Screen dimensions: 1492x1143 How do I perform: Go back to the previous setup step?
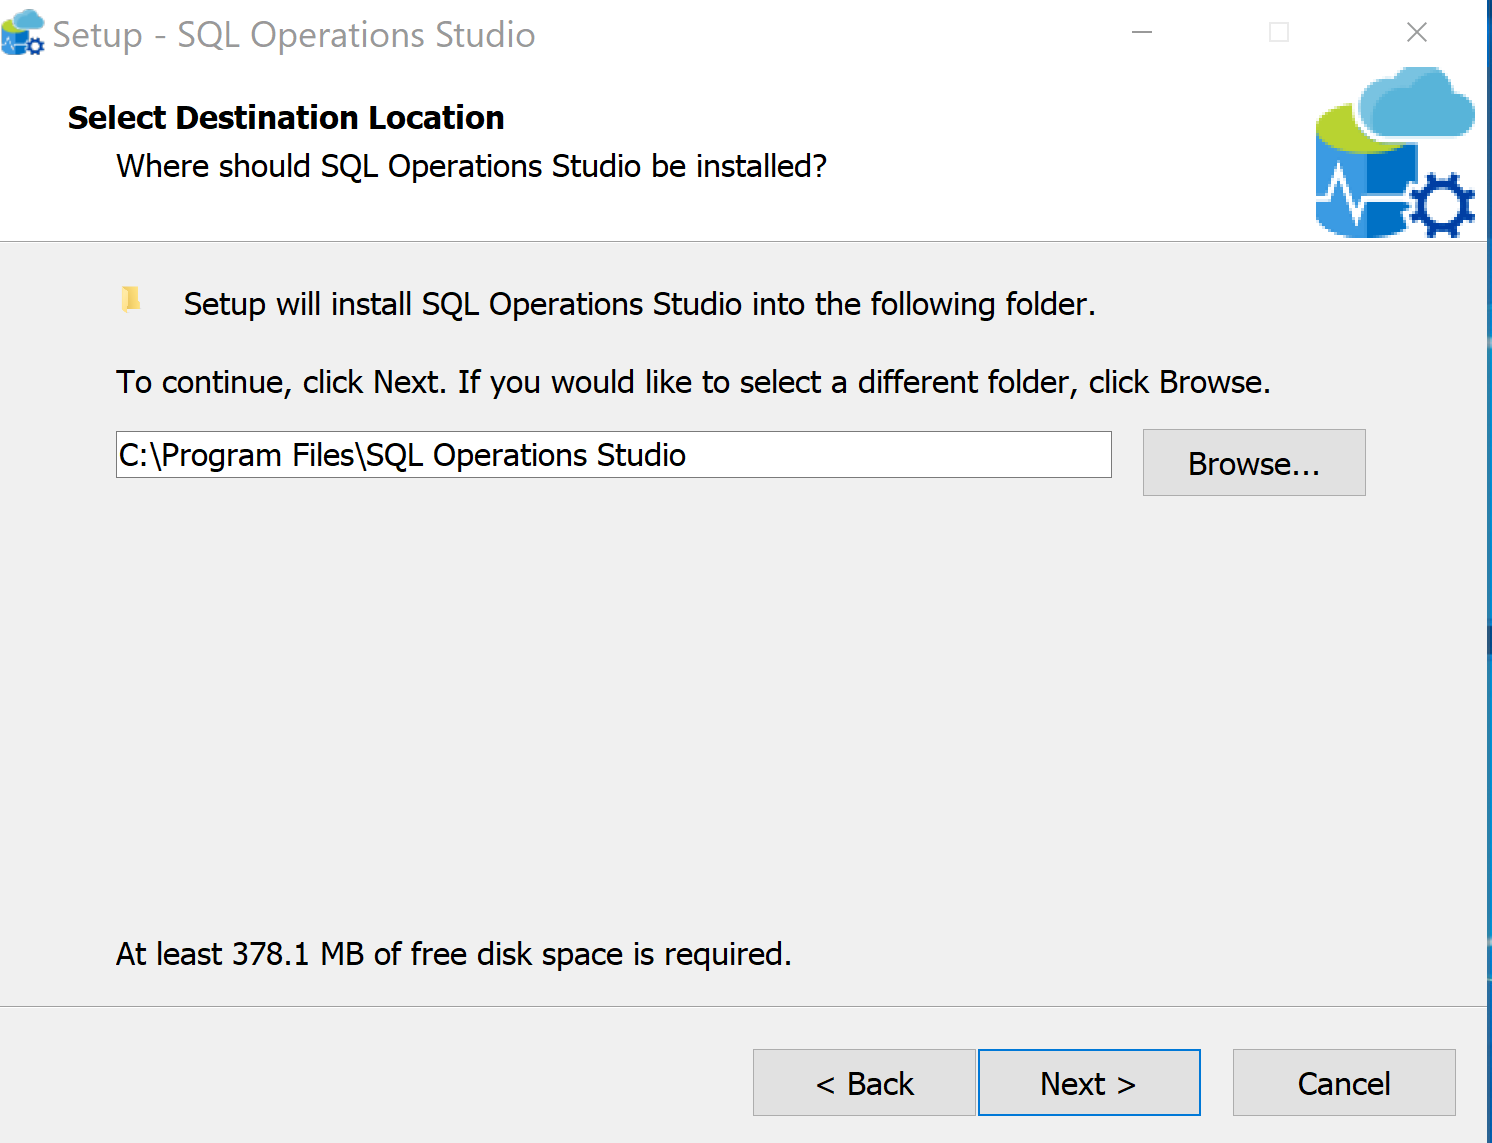tap(864, 1083)
